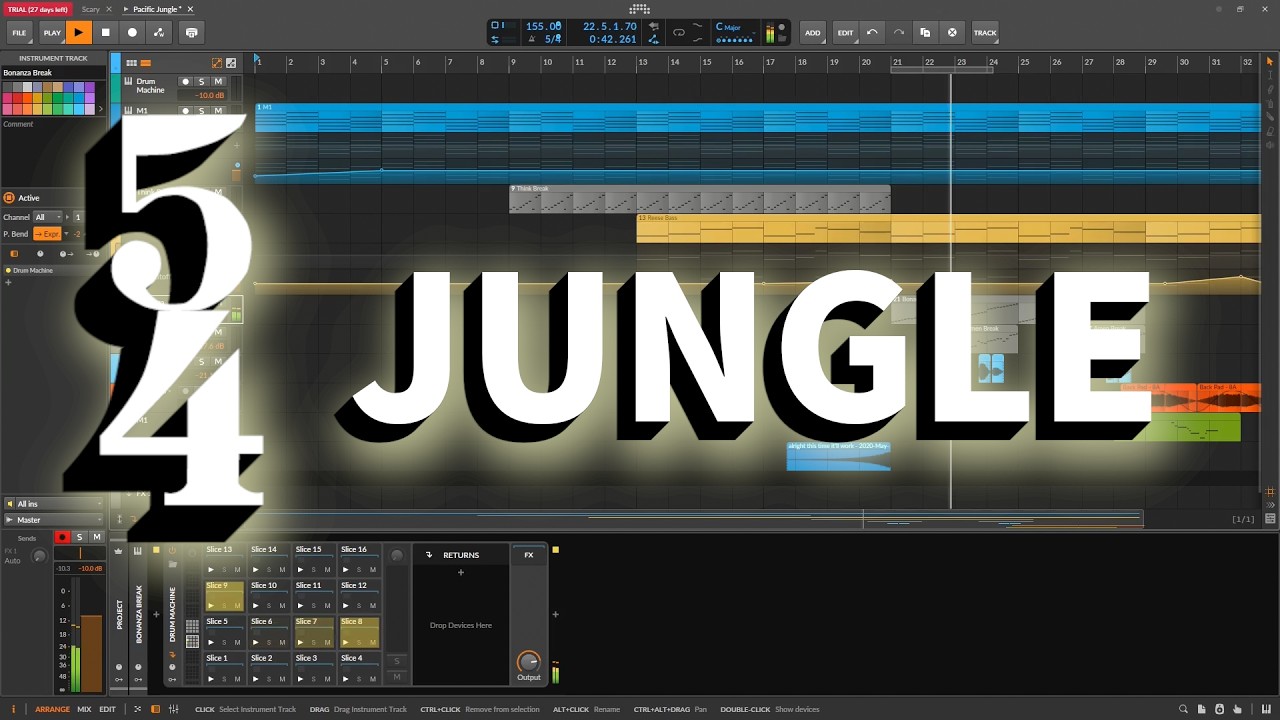Add a return with RETURNS plus icon
1280x720 pixels.
point(461,573)
